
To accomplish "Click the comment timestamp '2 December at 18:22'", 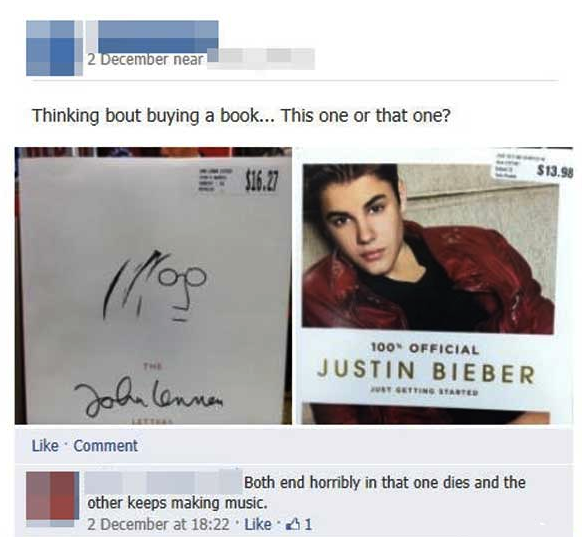I will click(x=158, y=524).
